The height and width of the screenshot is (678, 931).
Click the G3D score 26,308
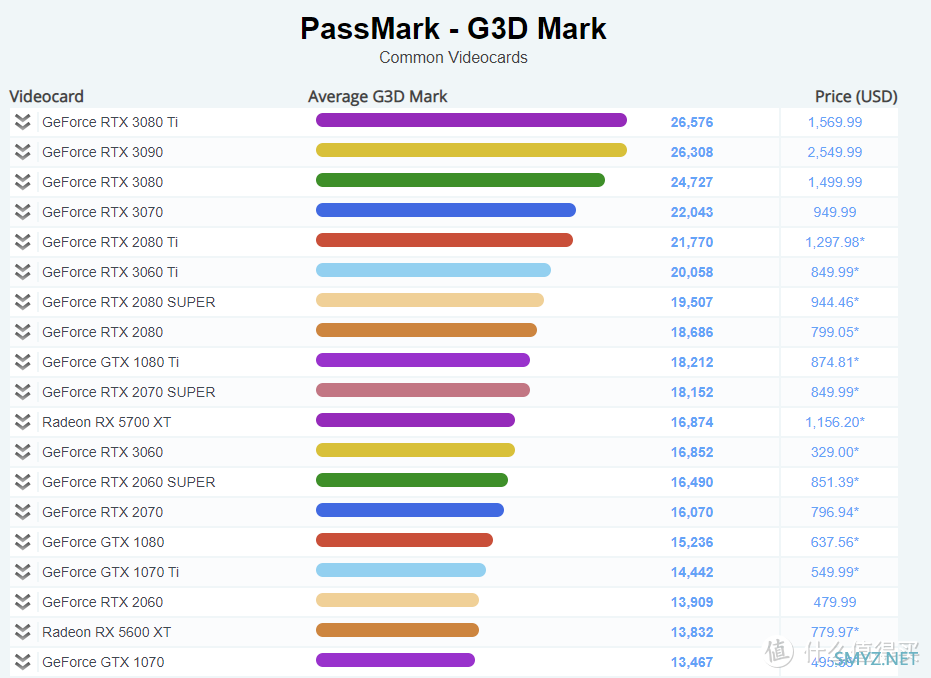coord(692,152)
